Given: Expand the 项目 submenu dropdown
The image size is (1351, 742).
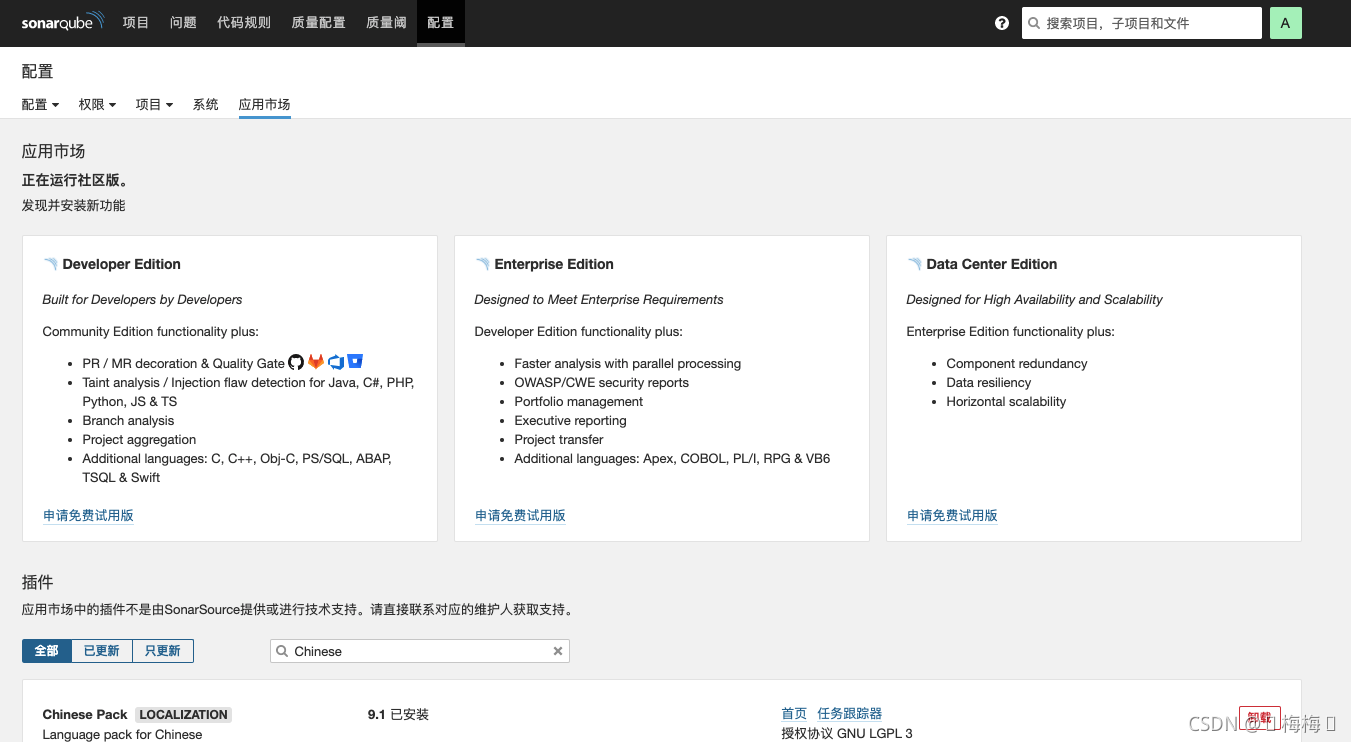Looking at the screenshot, I should [154, 104].
